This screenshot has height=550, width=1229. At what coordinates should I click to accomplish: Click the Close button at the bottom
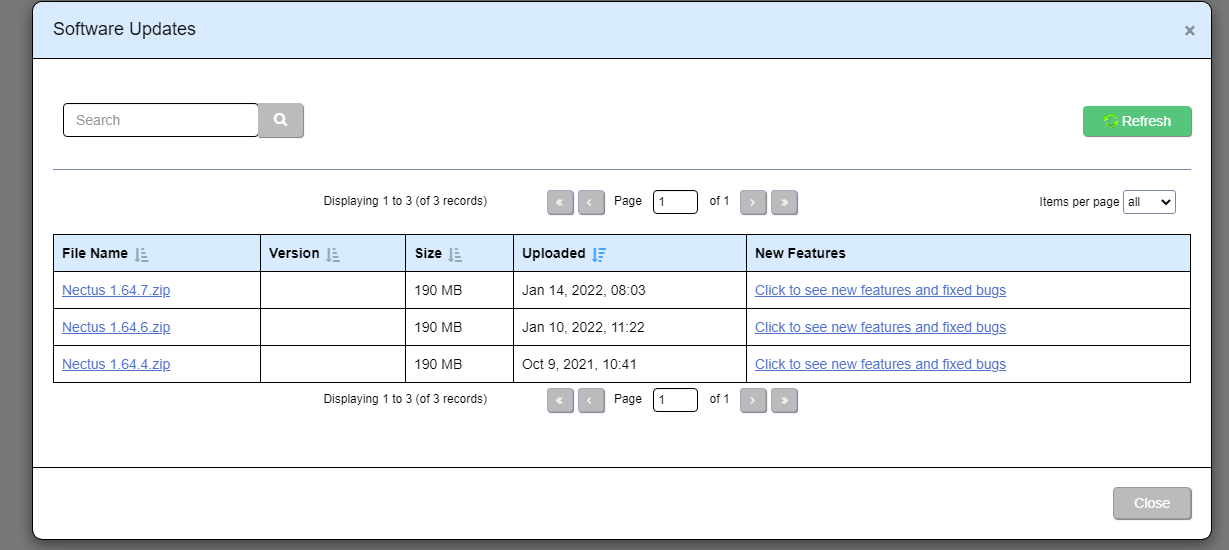pyautogui.click(x=1152, y=503)
